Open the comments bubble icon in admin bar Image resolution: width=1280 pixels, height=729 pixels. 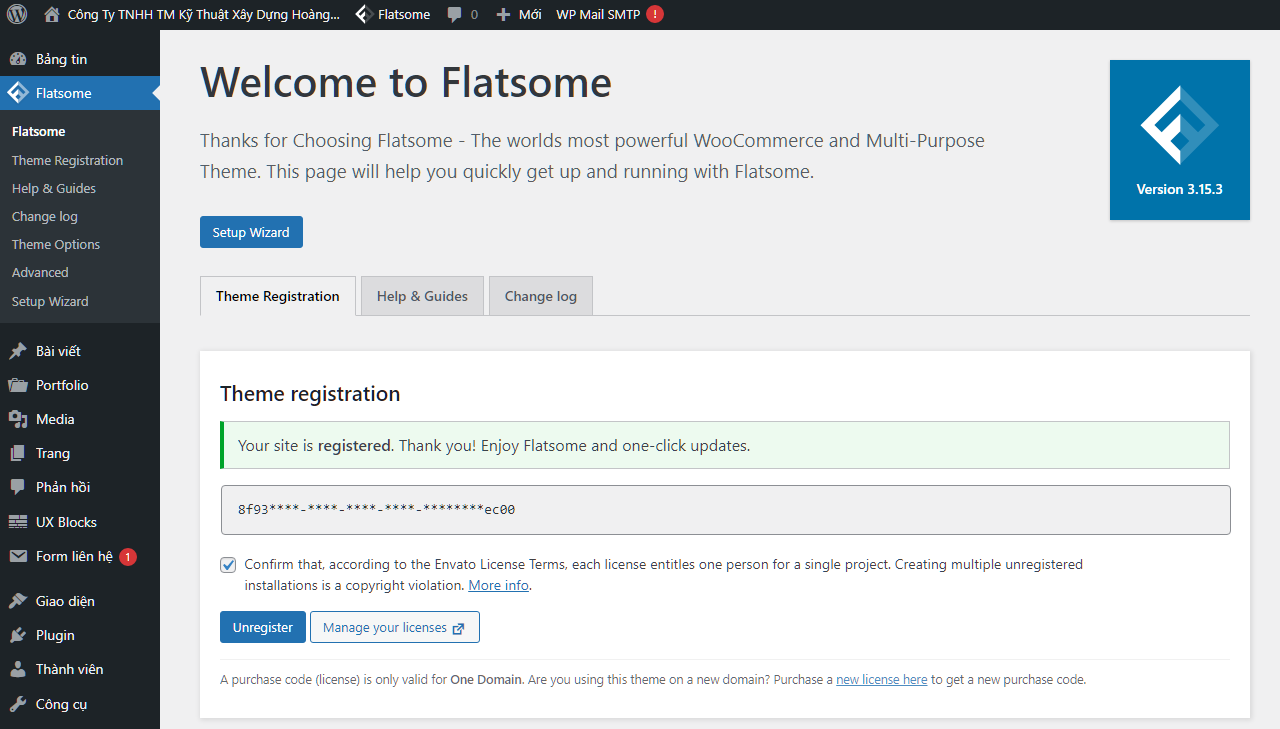pos(455,14)
